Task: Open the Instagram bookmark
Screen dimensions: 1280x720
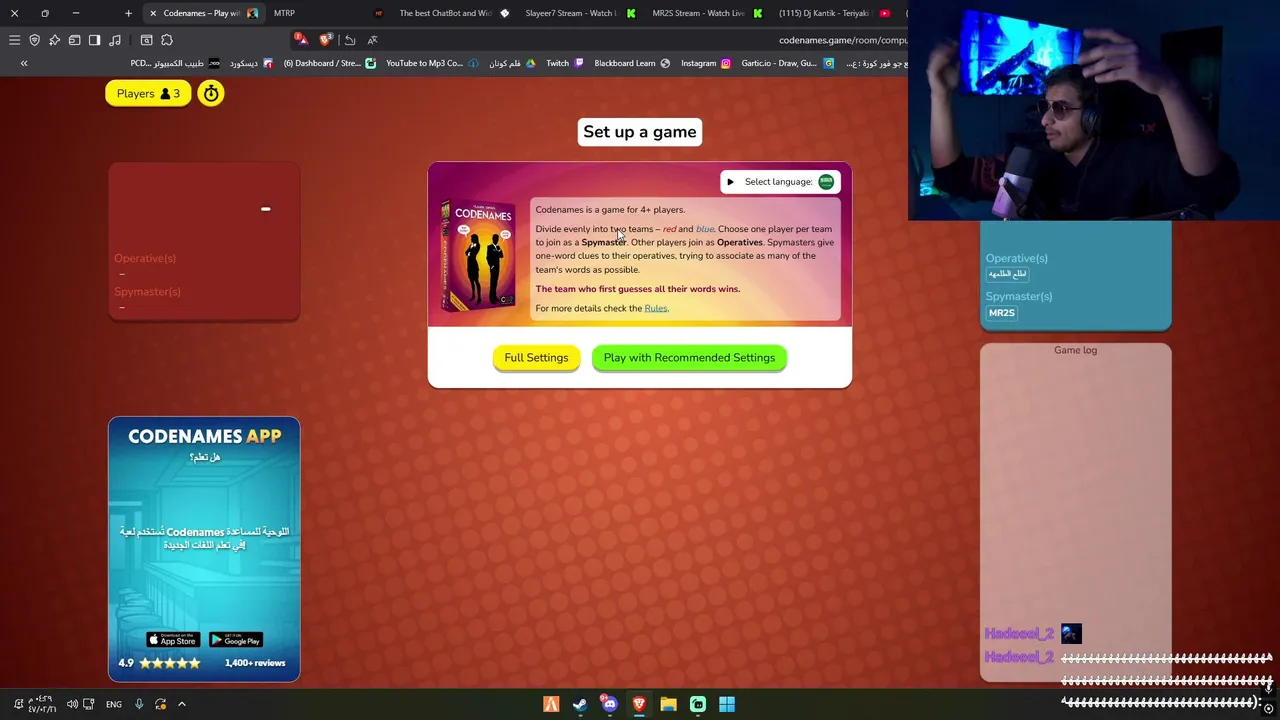Action: tap(706, 63)
